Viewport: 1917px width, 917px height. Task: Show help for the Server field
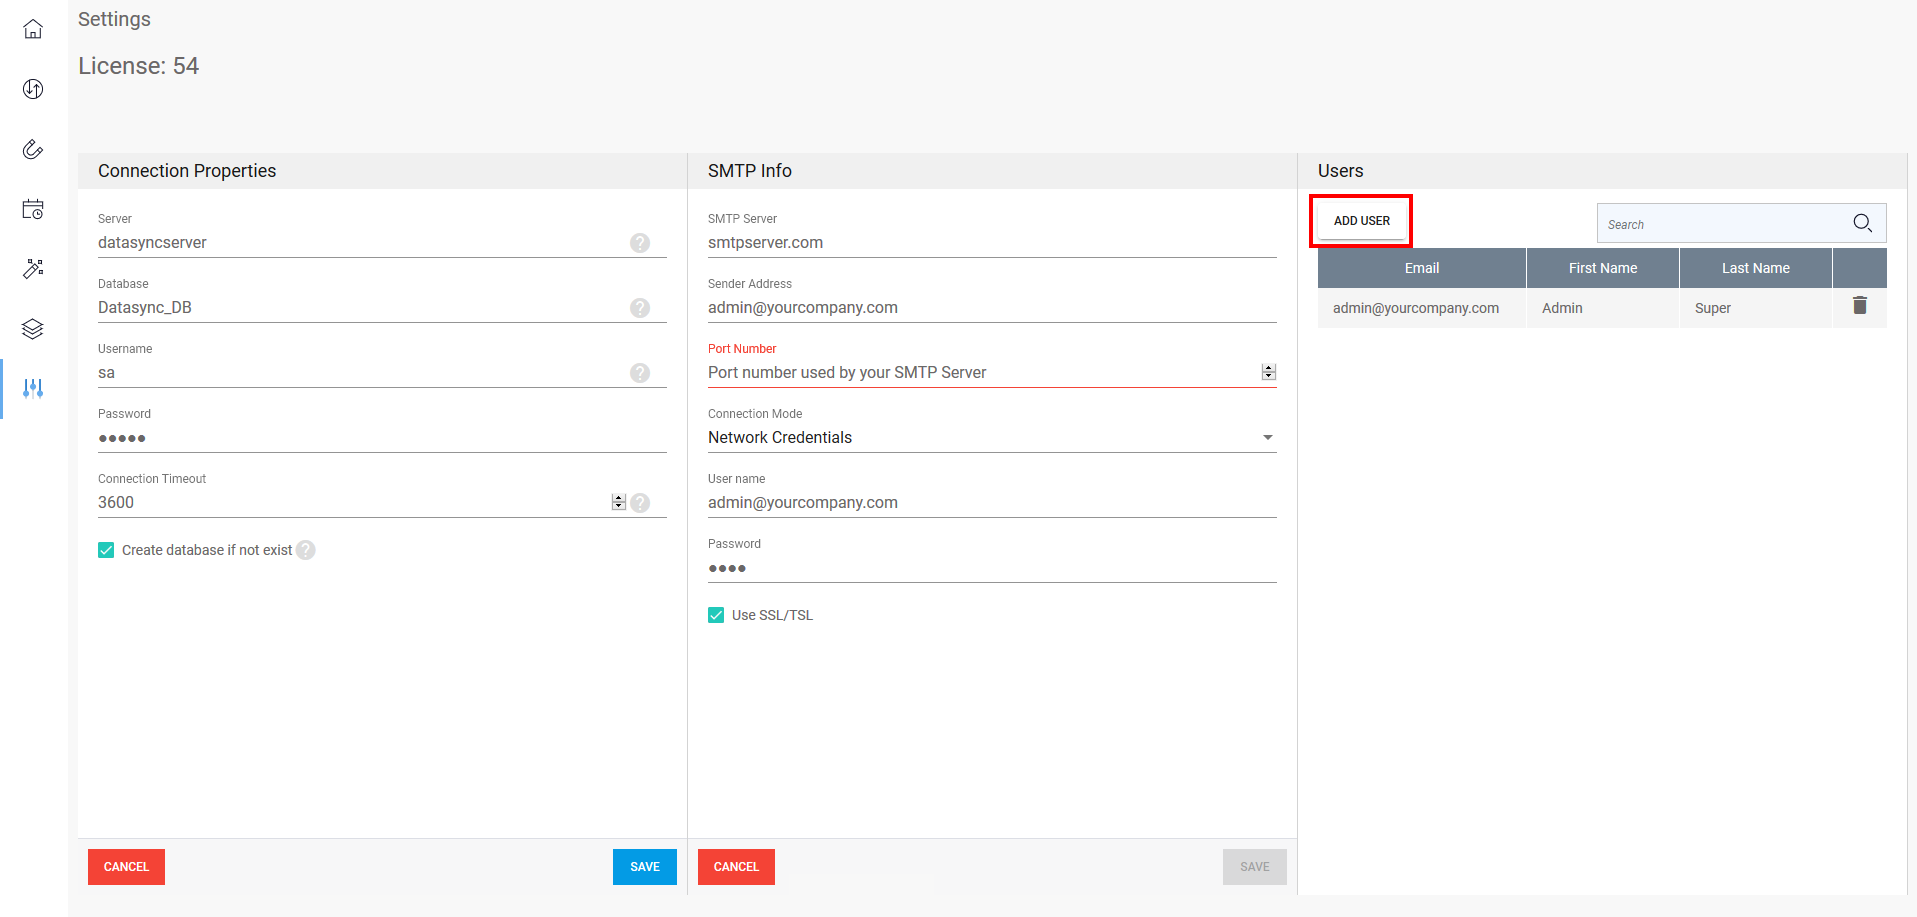640,243
